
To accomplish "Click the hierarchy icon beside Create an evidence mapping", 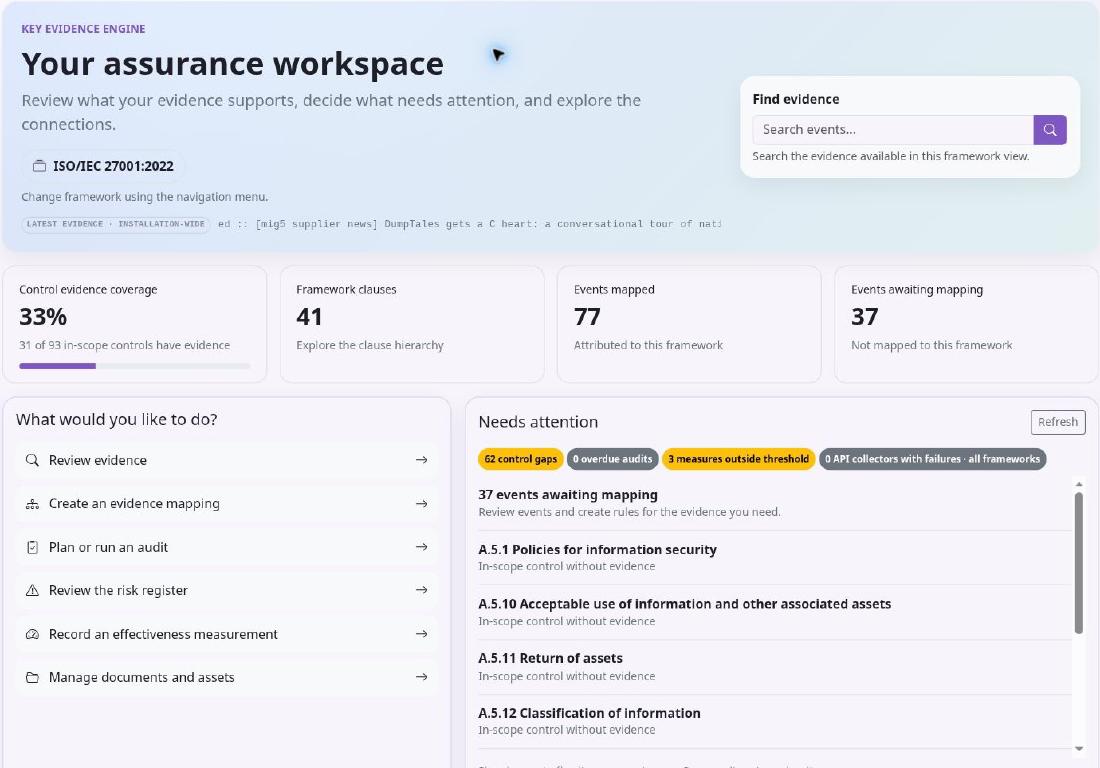I will (x=32, y=504).
